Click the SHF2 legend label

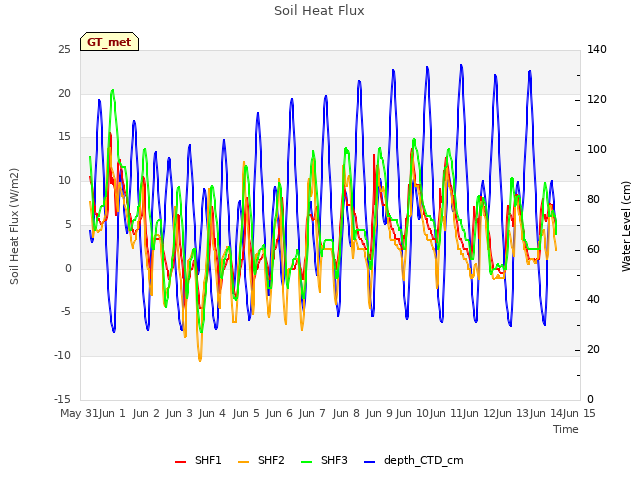271,460
